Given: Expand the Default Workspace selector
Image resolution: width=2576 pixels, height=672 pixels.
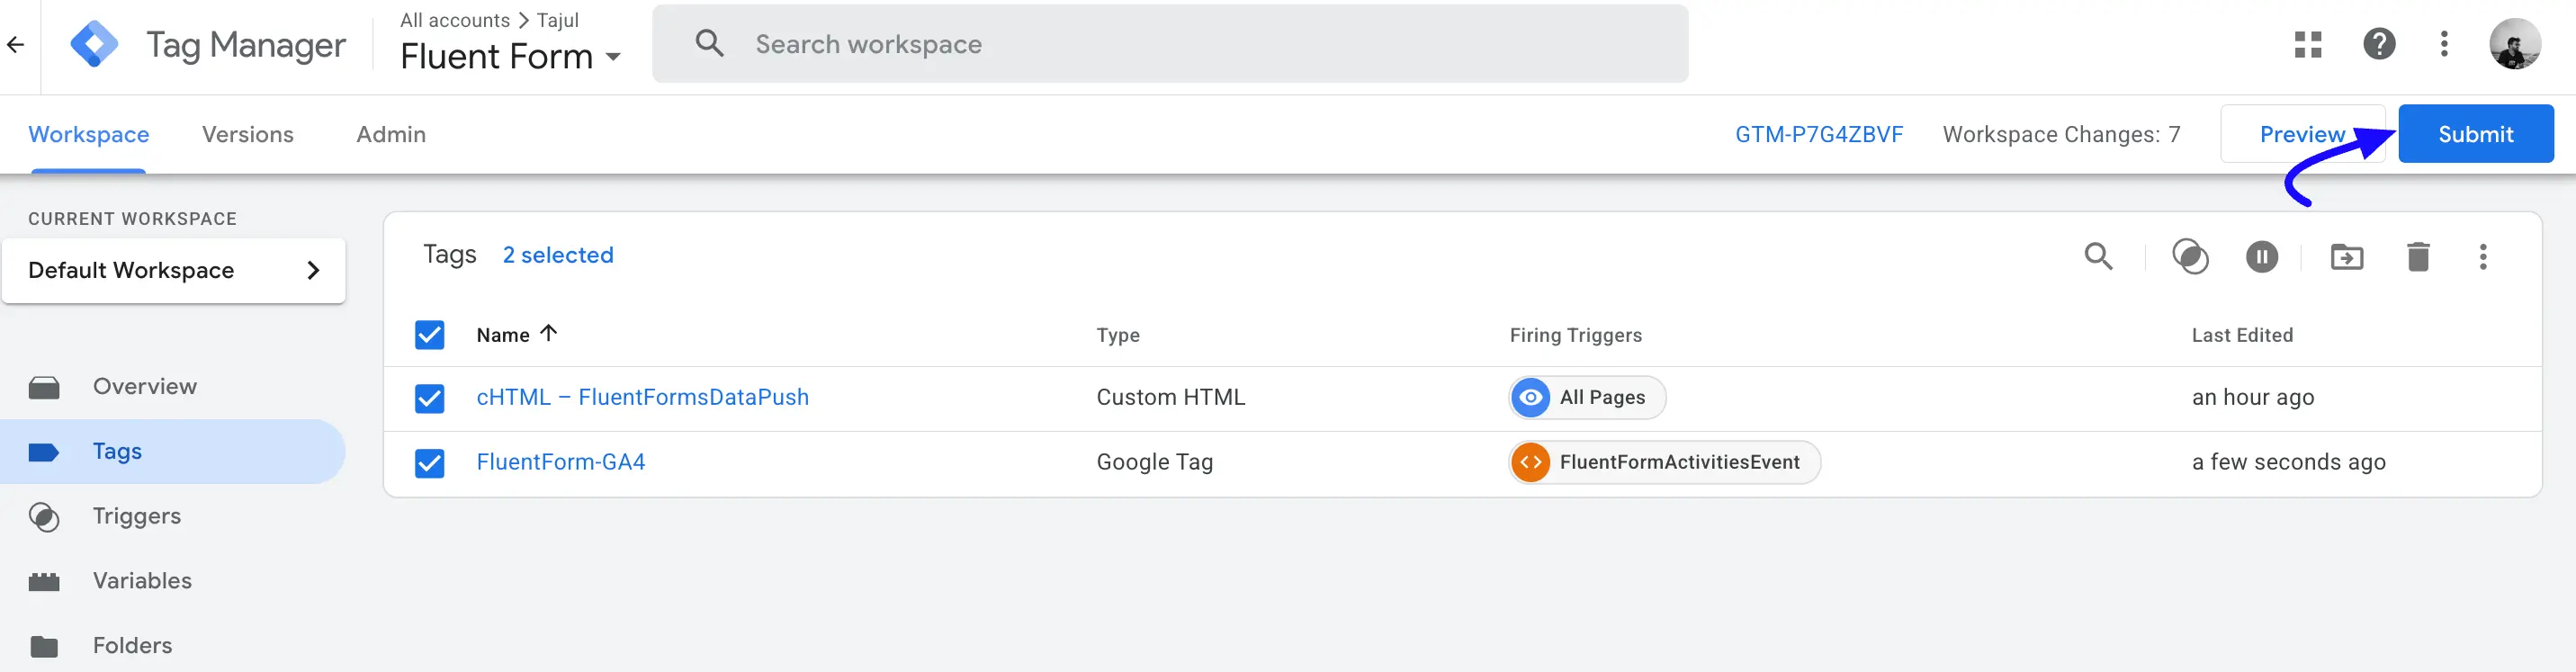Looking at the screenshot, I should 174,270.
